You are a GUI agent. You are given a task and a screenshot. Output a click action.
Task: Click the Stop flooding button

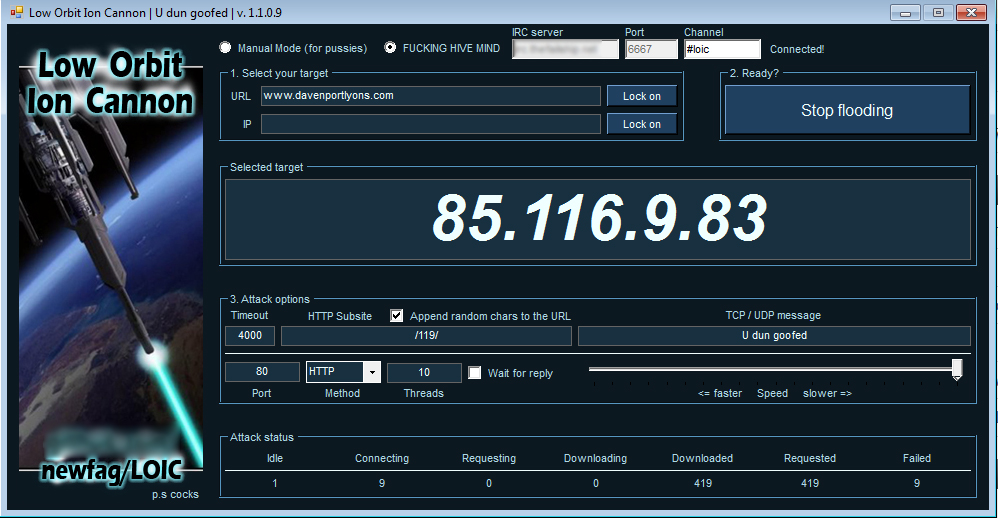coord(846,110)
